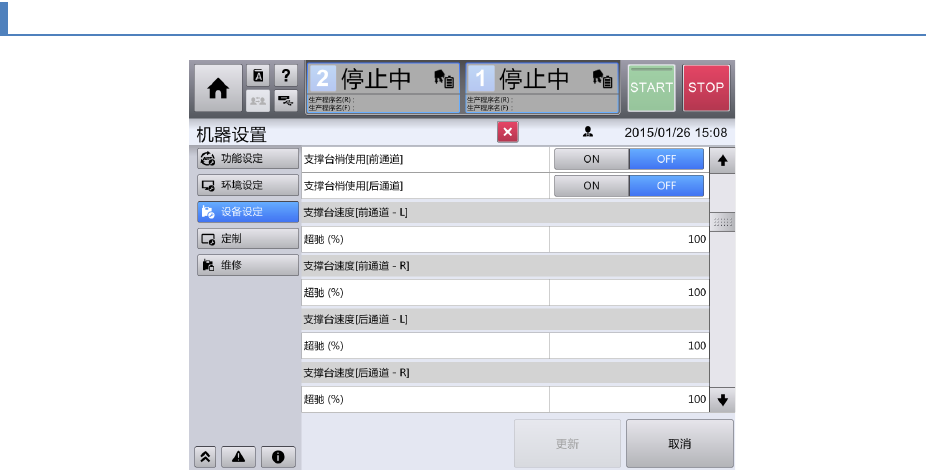Edit 超驰 value under 后通道 - R
Viewport: 926px width, 471px height.
pos(629,400)
